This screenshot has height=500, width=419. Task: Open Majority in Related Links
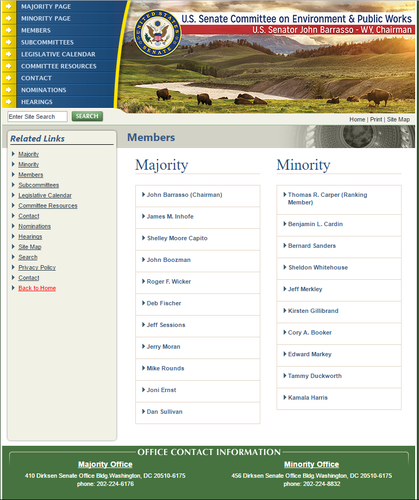28,154
